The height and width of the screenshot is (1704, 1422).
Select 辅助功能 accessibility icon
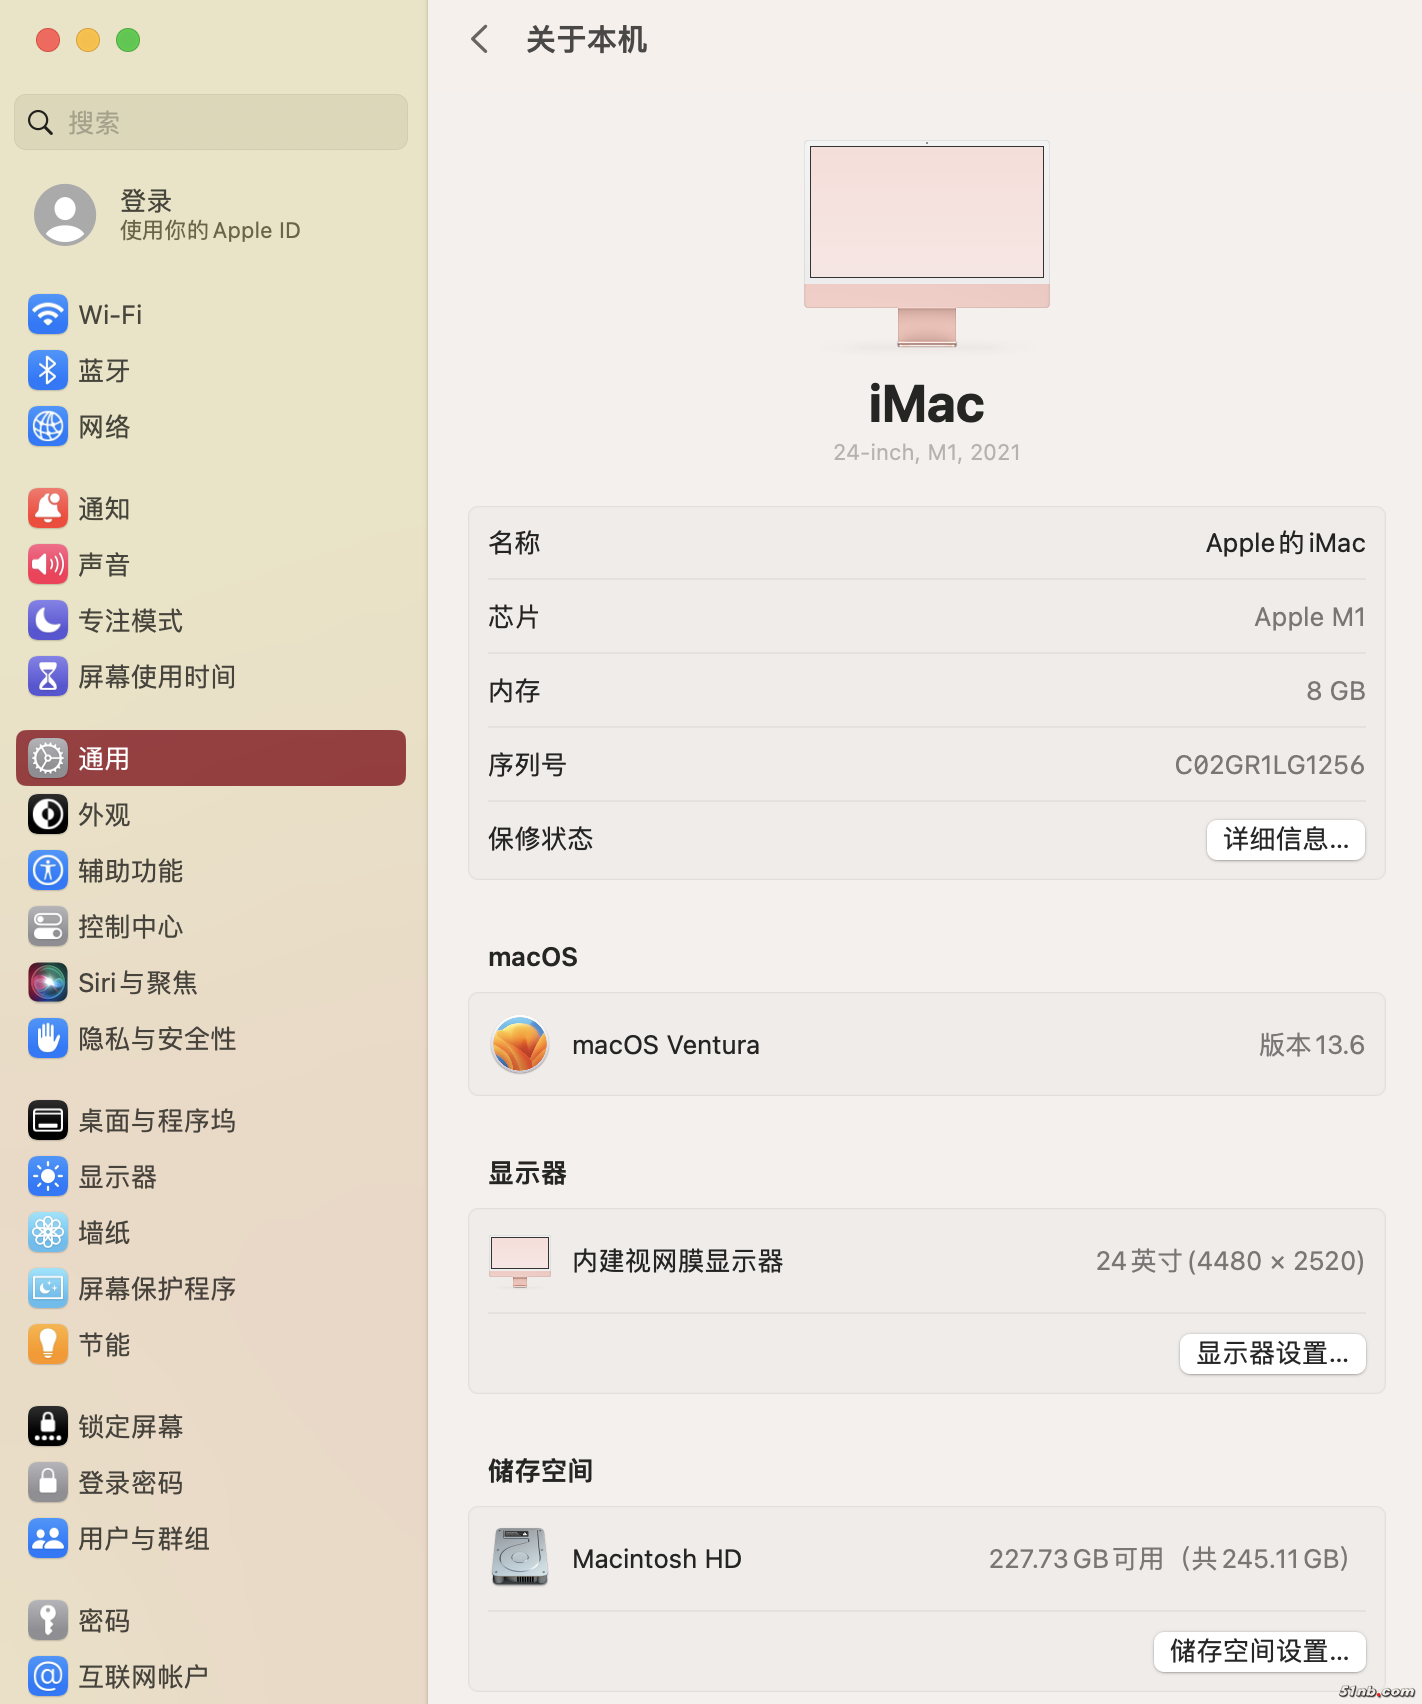tap(48, 871)
